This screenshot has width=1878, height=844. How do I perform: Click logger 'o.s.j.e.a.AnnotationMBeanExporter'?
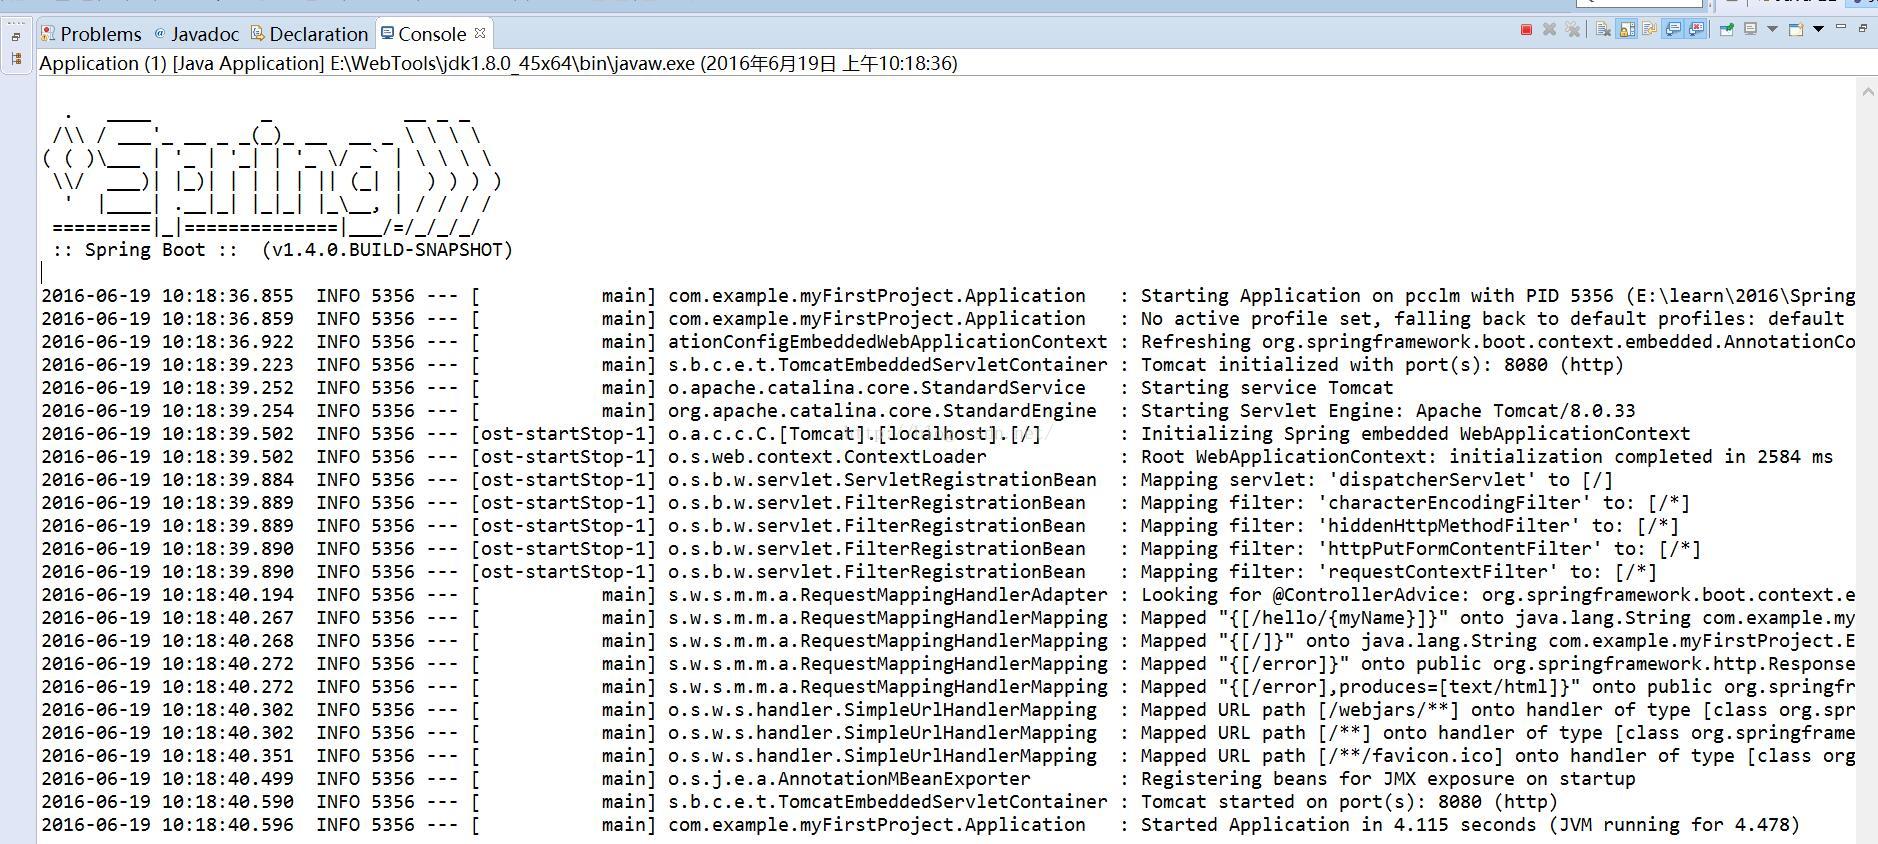pos(849,779)
